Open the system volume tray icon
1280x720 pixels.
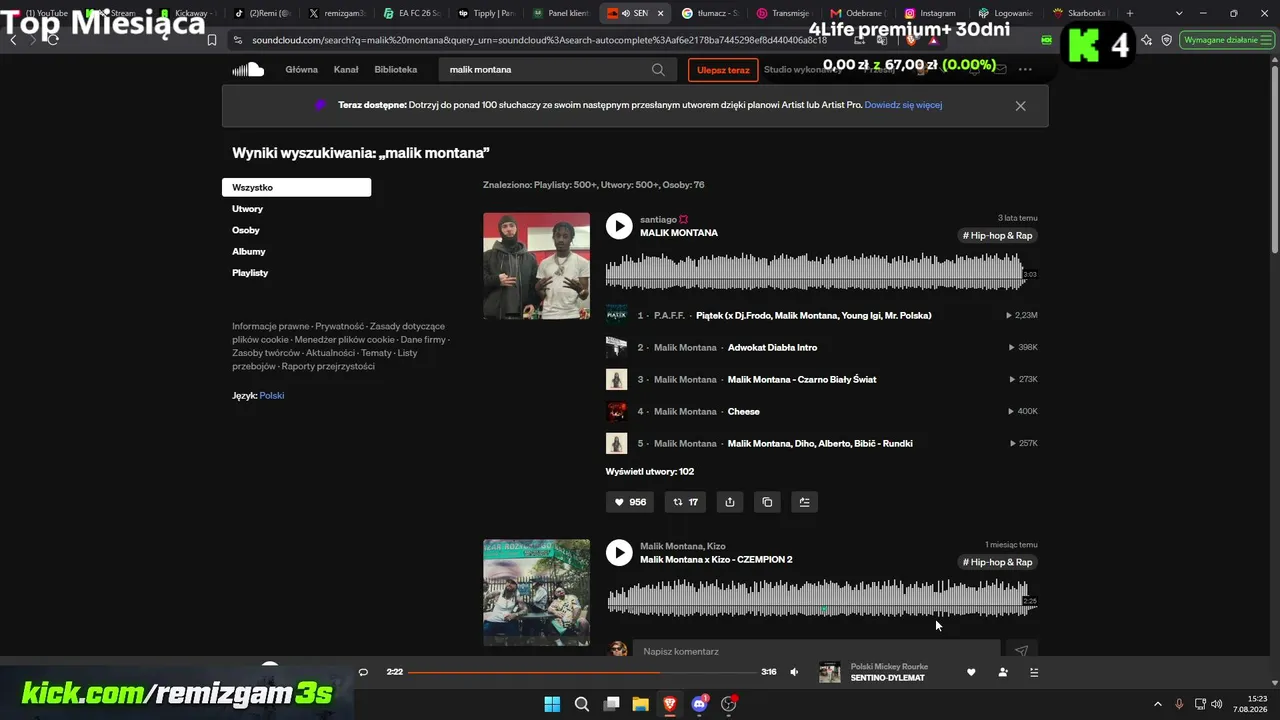[1217, 704]
